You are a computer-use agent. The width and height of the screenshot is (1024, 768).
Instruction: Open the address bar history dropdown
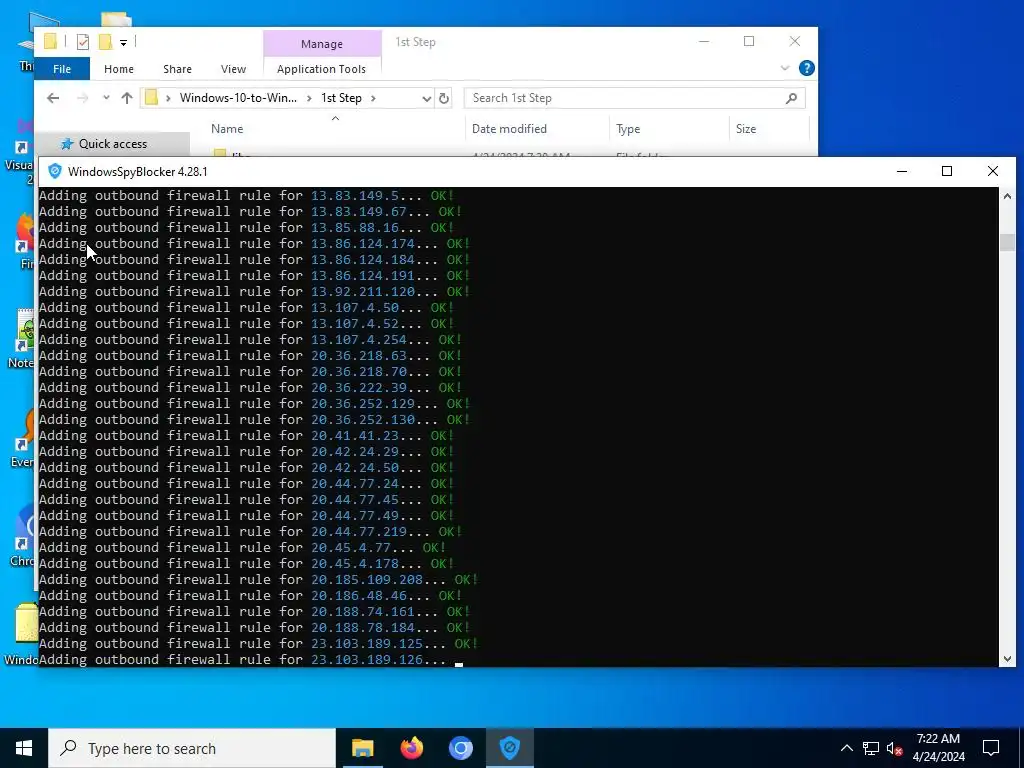pyautogui.click(x=426, y=98)
